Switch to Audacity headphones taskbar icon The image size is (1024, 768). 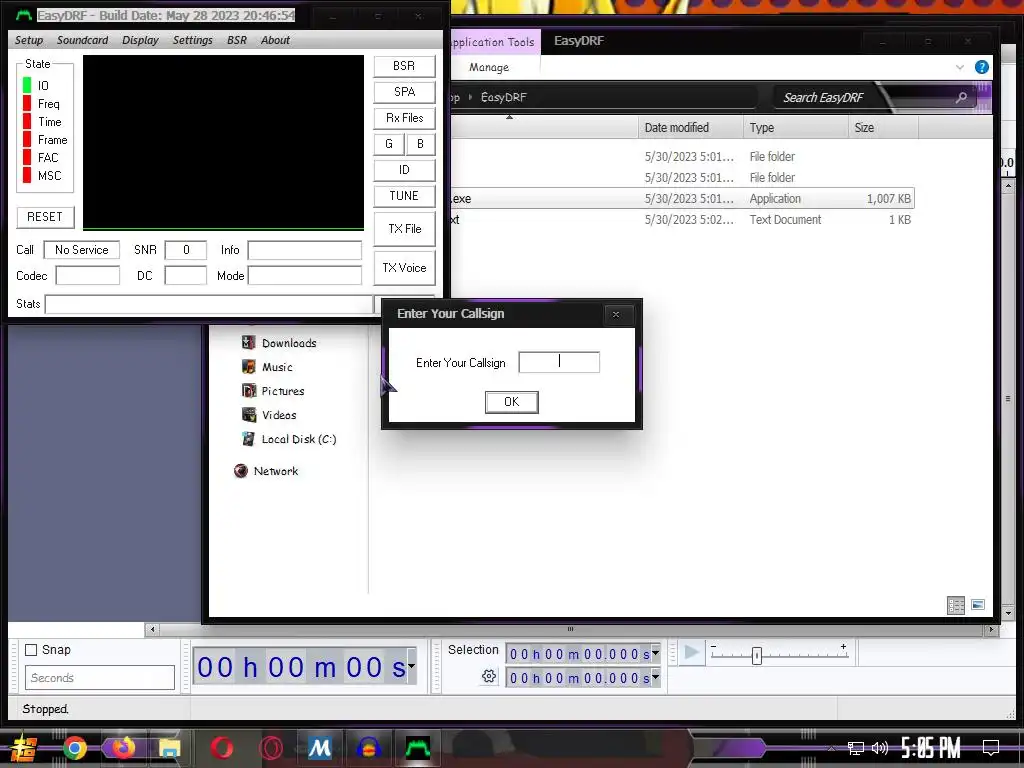click(368, 748)
